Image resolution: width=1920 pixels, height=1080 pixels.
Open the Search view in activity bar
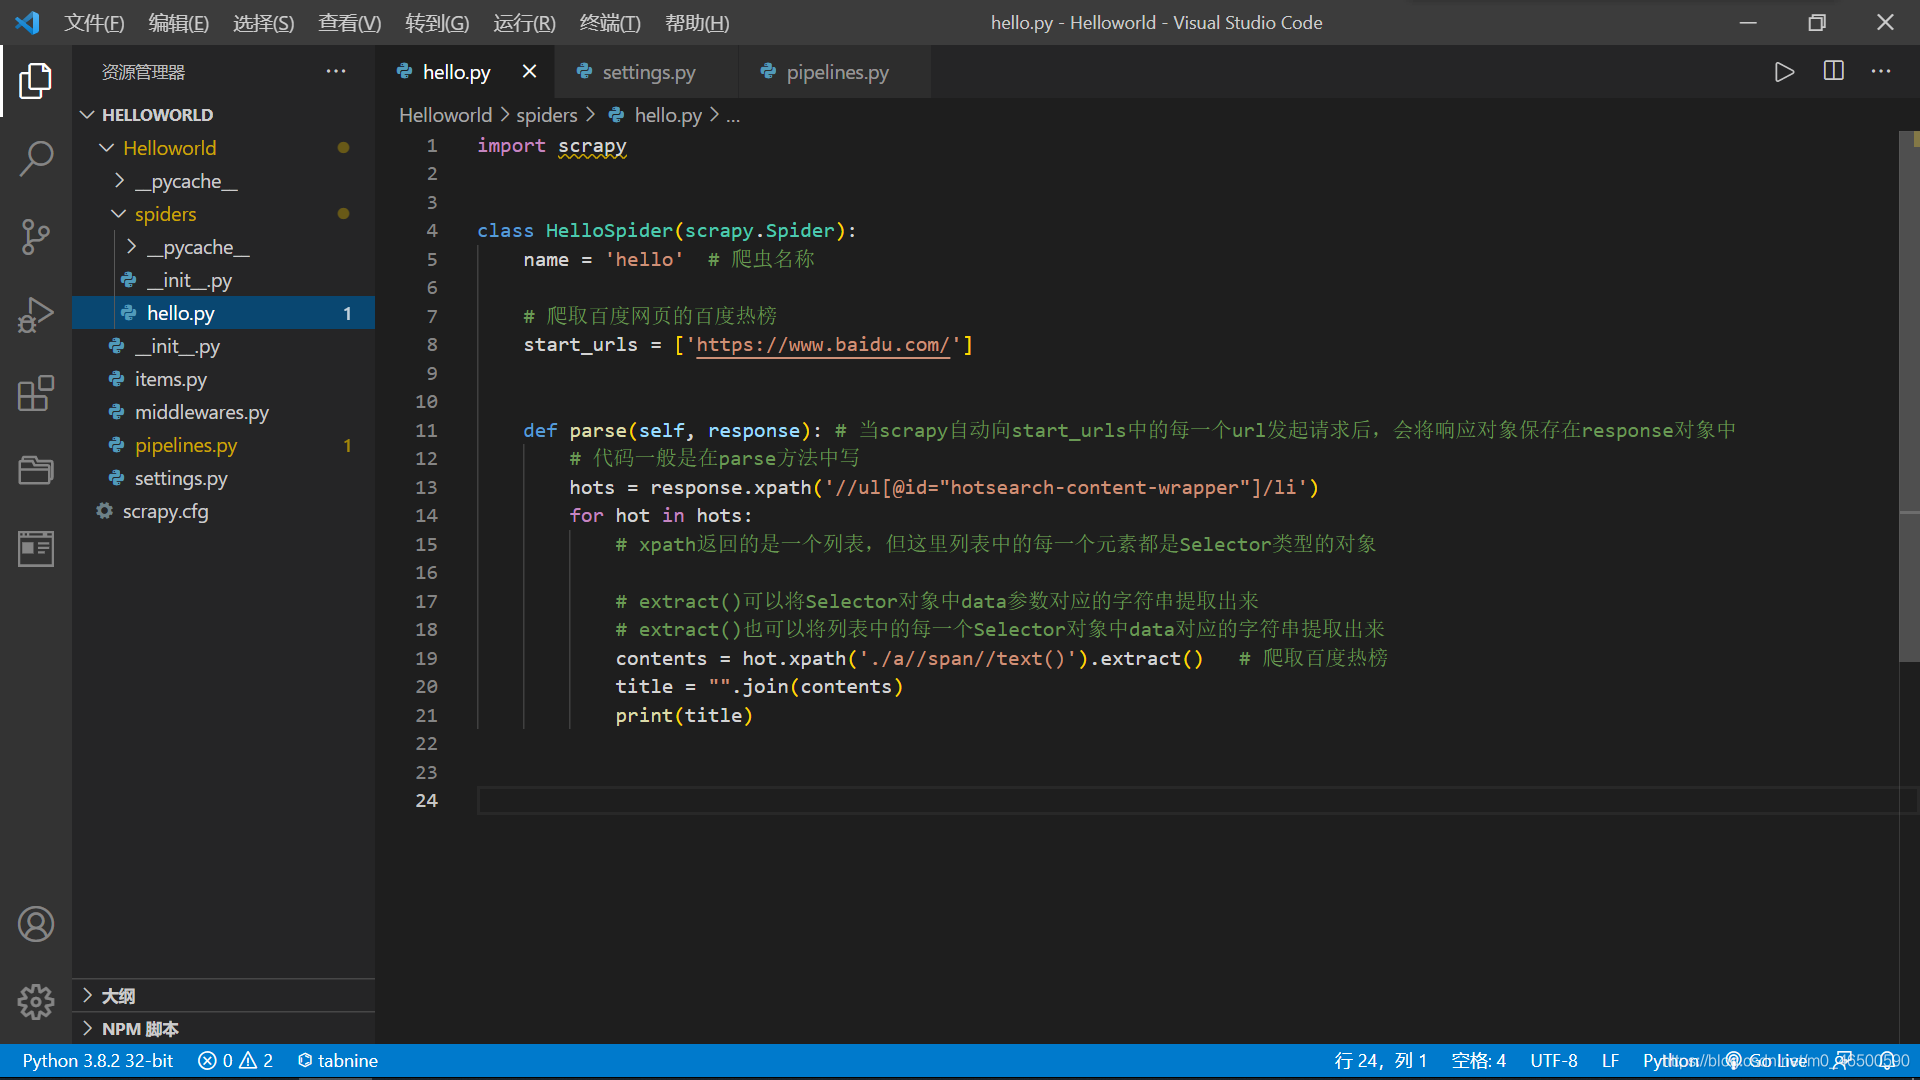[x=36, y=158]
